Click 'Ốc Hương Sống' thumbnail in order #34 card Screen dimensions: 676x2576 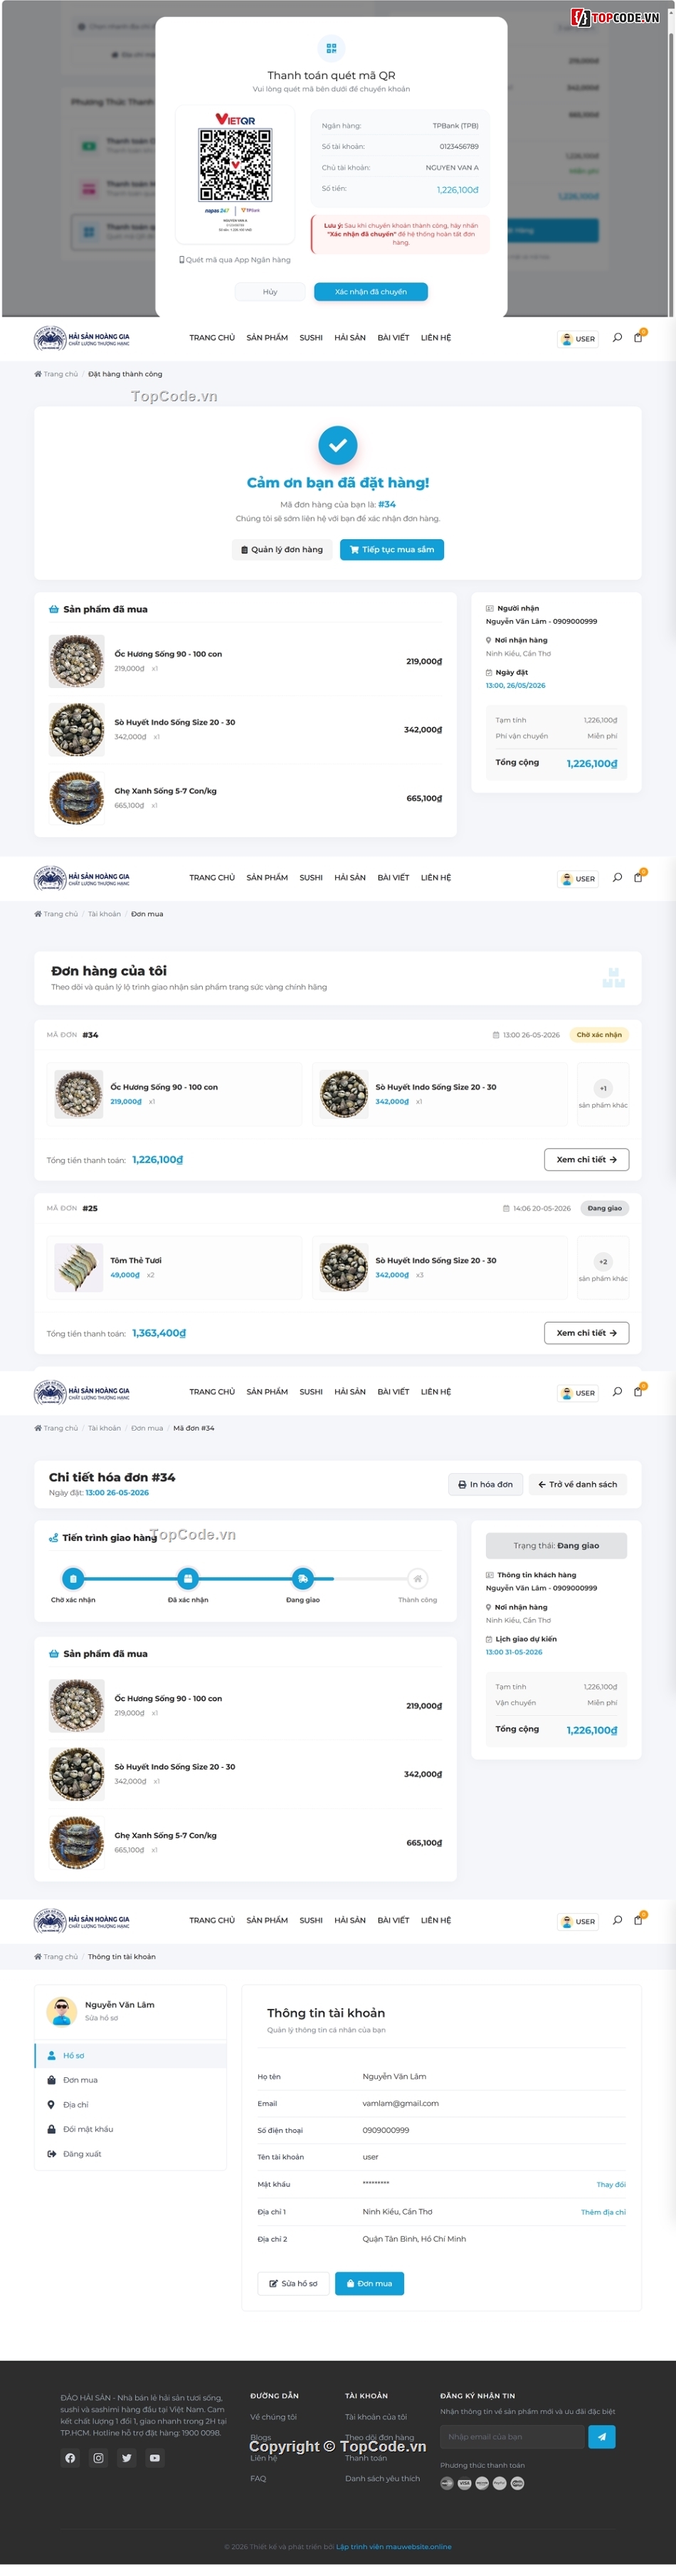78,1094
